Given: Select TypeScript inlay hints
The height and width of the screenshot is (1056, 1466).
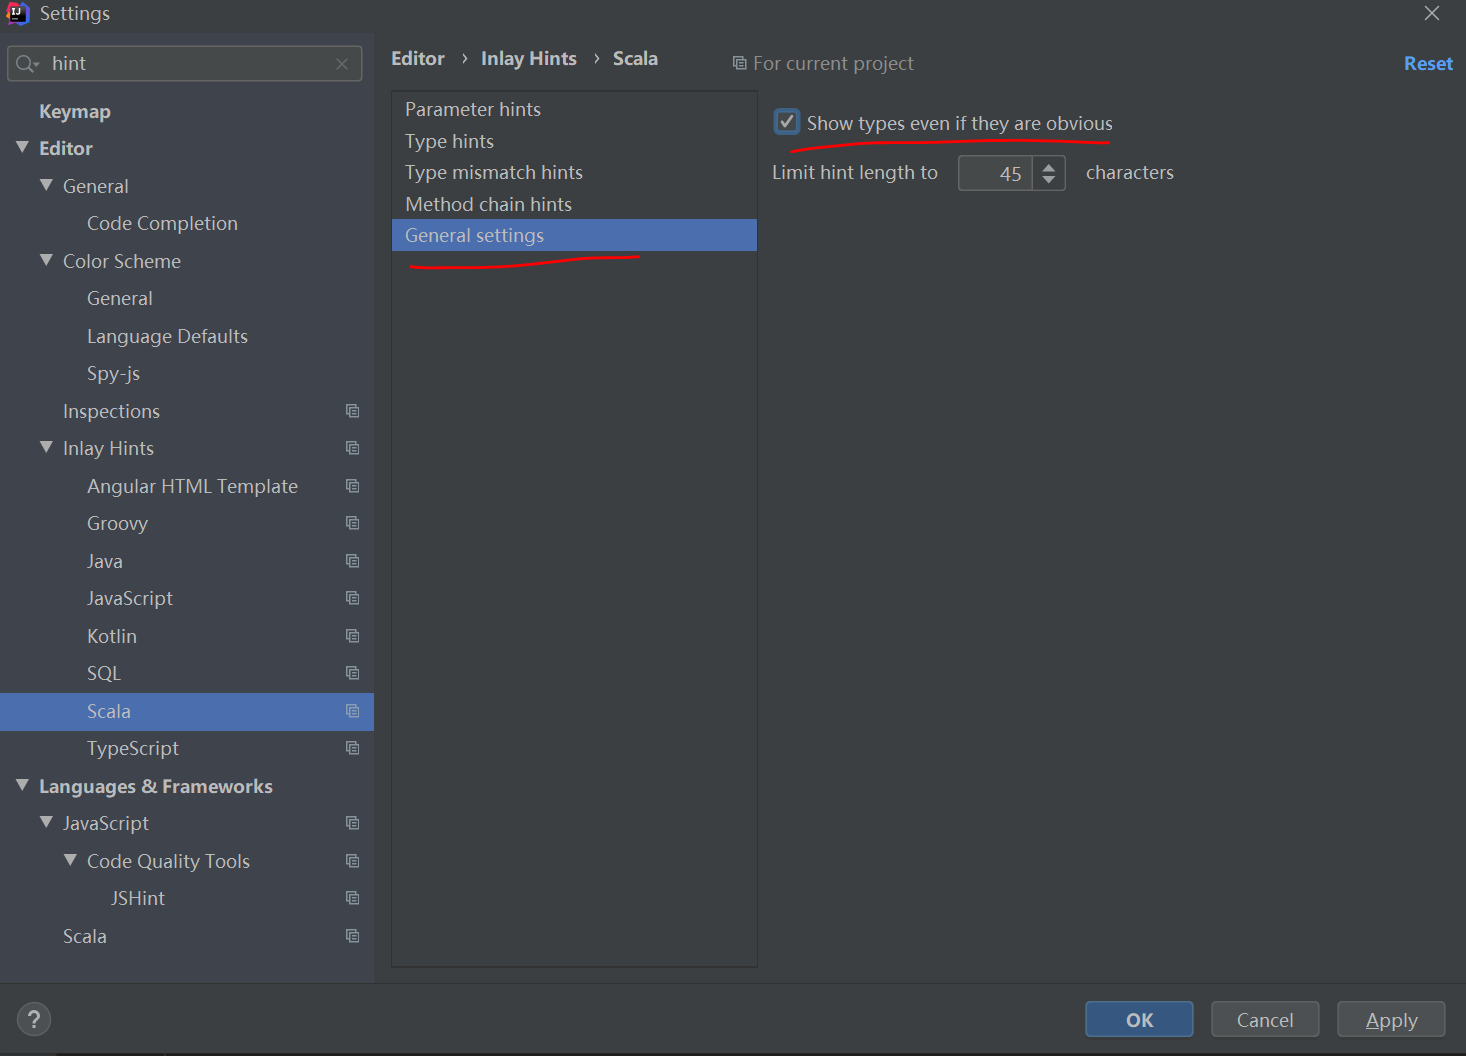Looking at the screenshot, I should [x=133, y=748].
